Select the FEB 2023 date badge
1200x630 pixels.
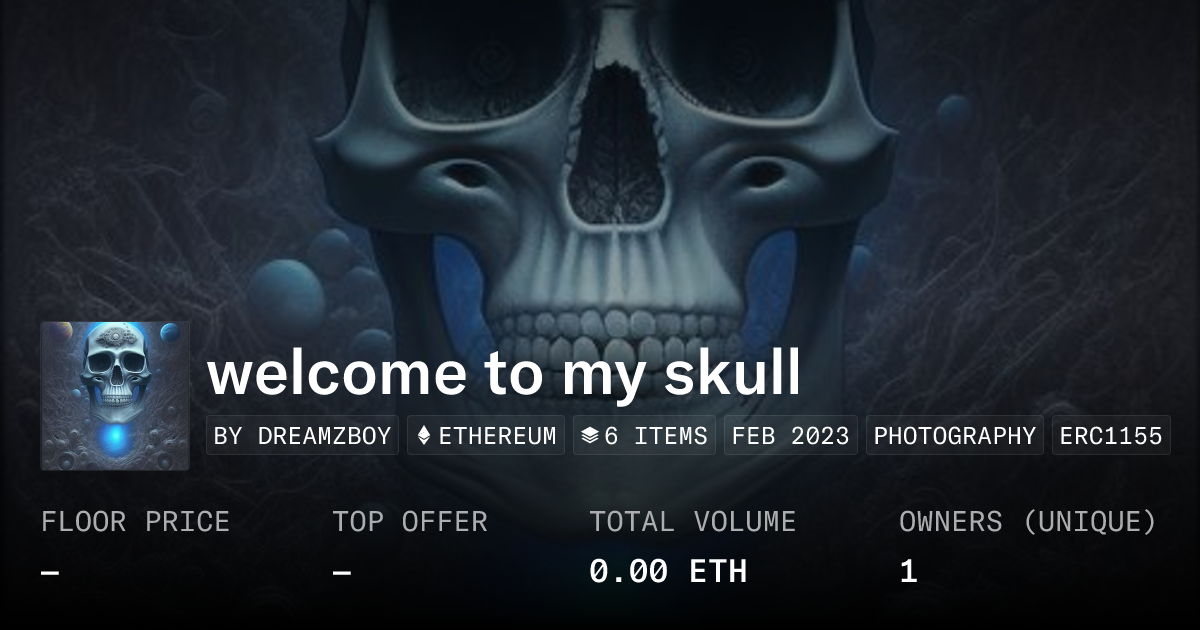(790, 436)
